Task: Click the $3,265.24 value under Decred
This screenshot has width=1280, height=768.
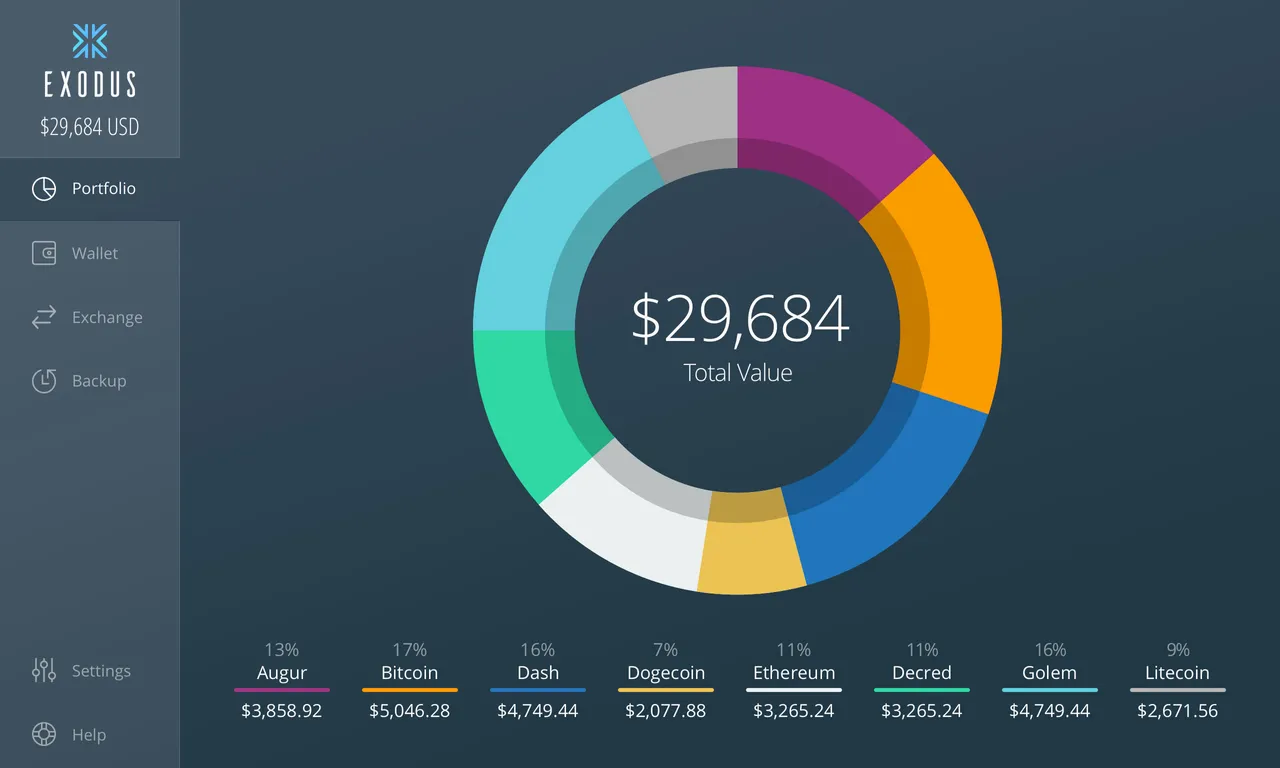Action: click(922, 711)
